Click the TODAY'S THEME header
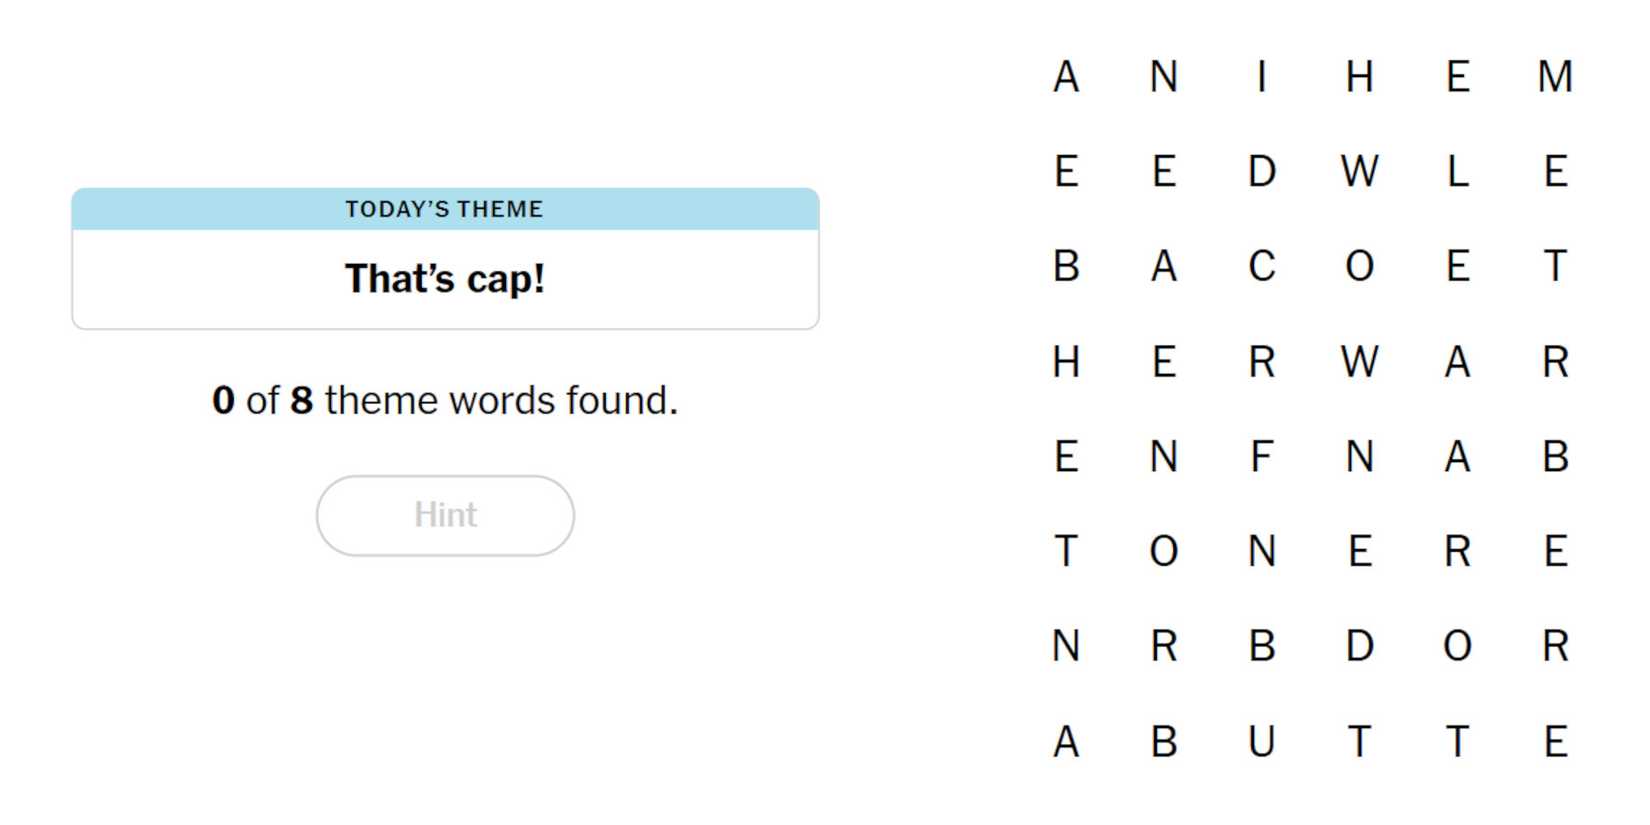The width and height of the screenshot is (1650, 825). point(444,209)
